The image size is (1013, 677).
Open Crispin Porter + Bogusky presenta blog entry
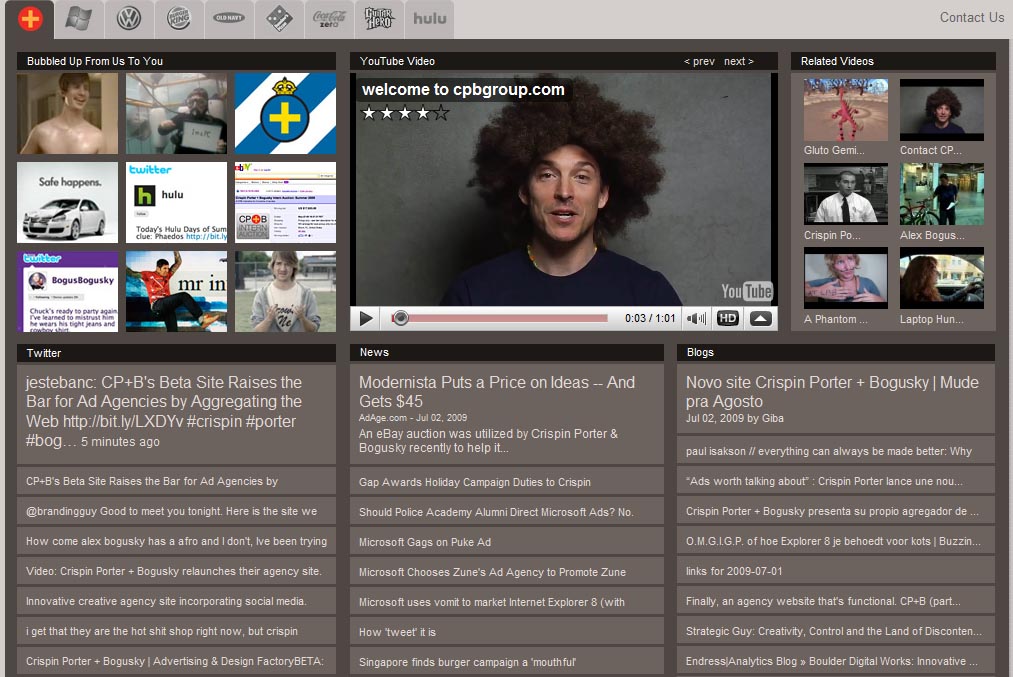pyautogui.click(x=836, y=511)
